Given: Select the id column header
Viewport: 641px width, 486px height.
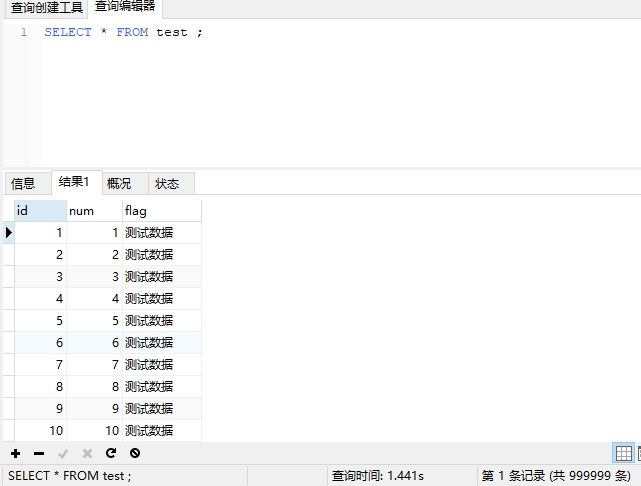Looking at the screenshot, I should 40,211.
